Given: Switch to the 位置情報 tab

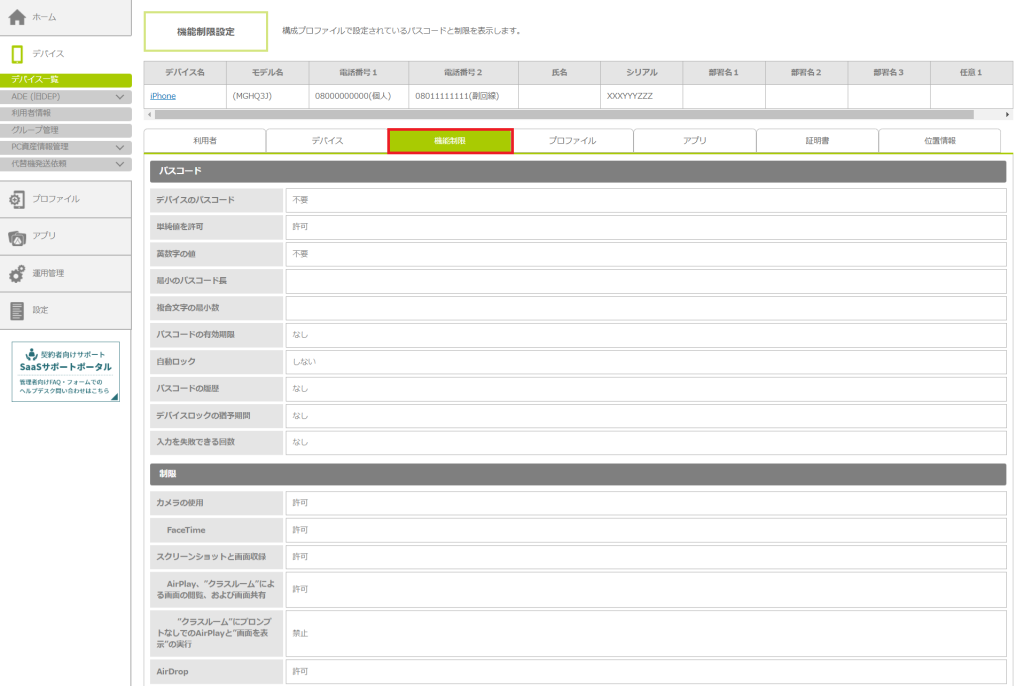Looking at the screenshot, I should 939,141.
